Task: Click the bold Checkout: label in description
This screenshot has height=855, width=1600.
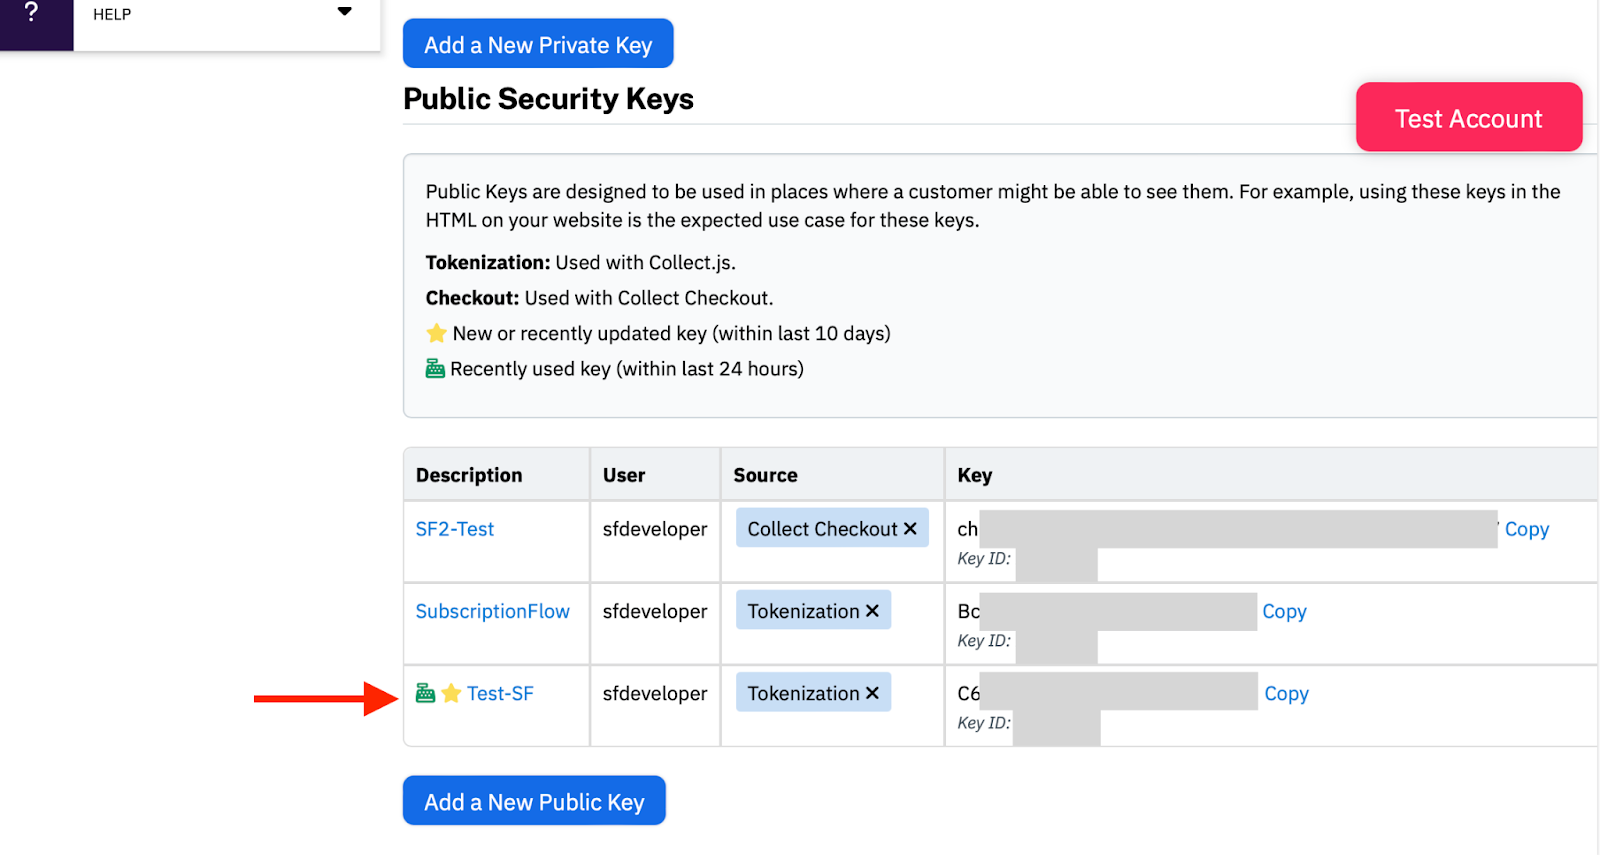Action: 472,298
